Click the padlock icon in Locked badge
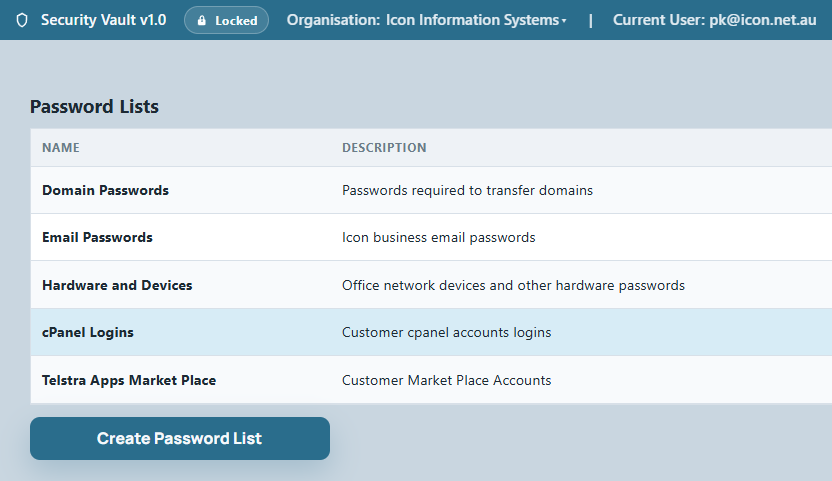The height and width of the screenshot is (481, 832). pos(201,21)
